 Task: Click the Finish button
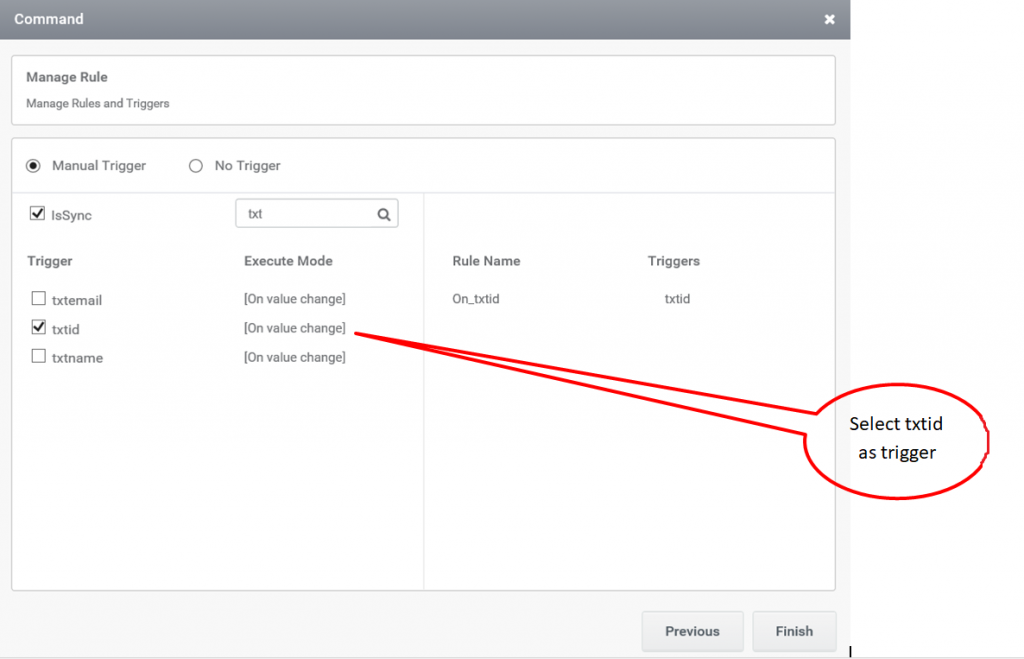click(794, 631)
